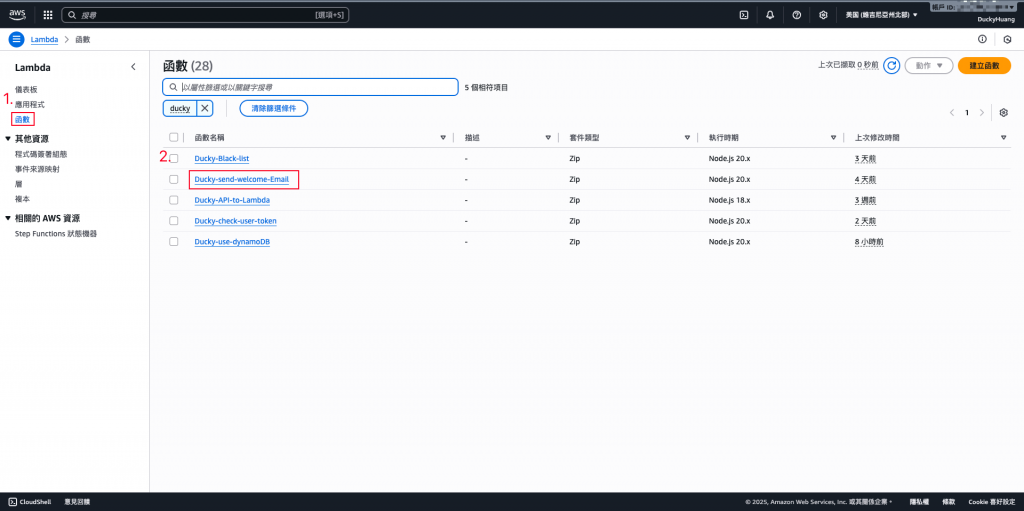This screenshot has height=511, width=1024.
Task: Open the clock icon below the username
Action: 1008,39
